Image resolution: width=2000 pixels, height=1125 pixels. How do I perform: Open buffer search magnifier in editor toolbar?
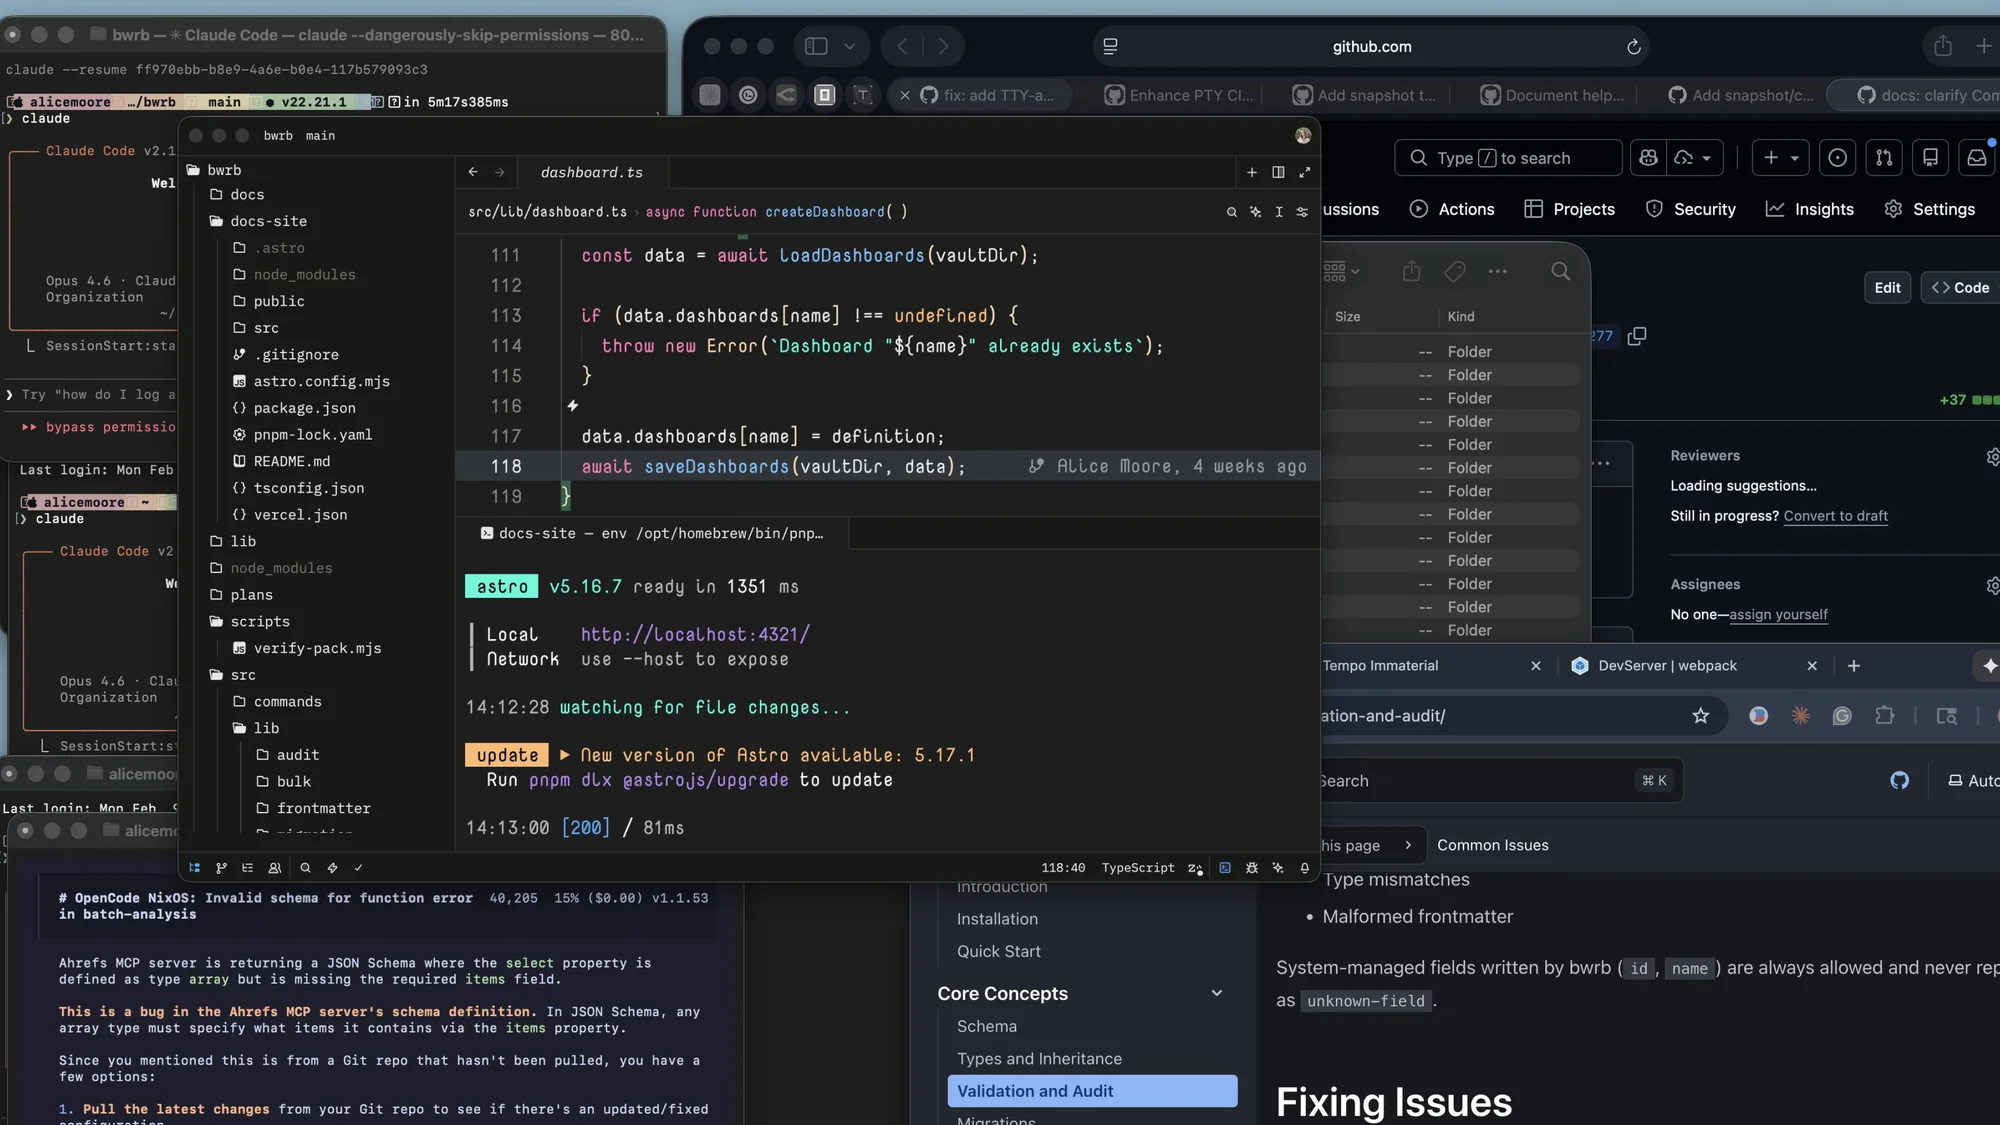click(x=1231, y=212)
